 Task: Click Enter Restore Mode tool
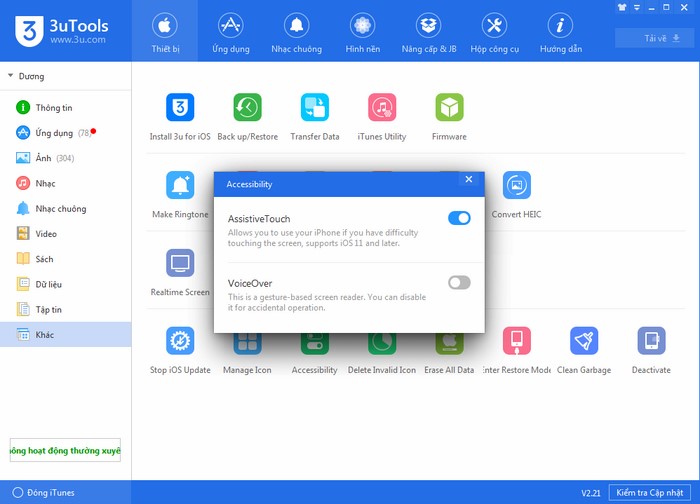517,341
